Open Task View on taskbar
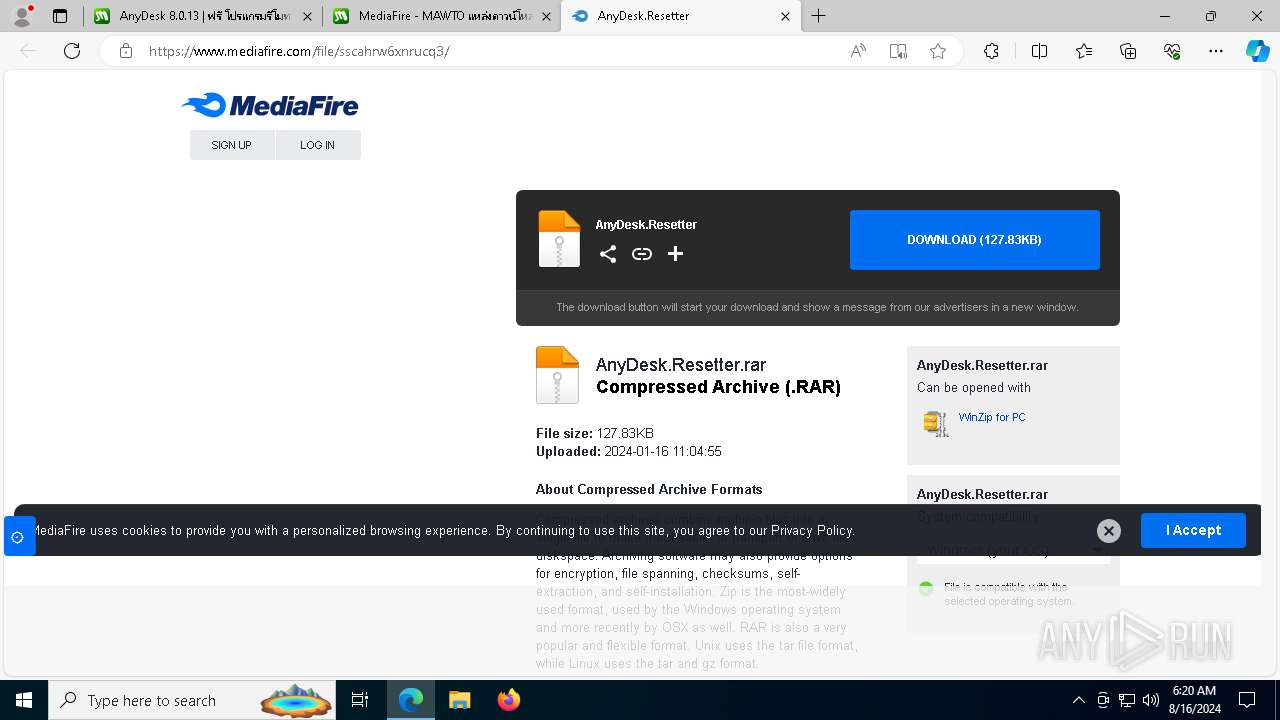Image resolution: width=1280 pixels, height=720 pixels. pyautogui.click(x=360, y=700)
